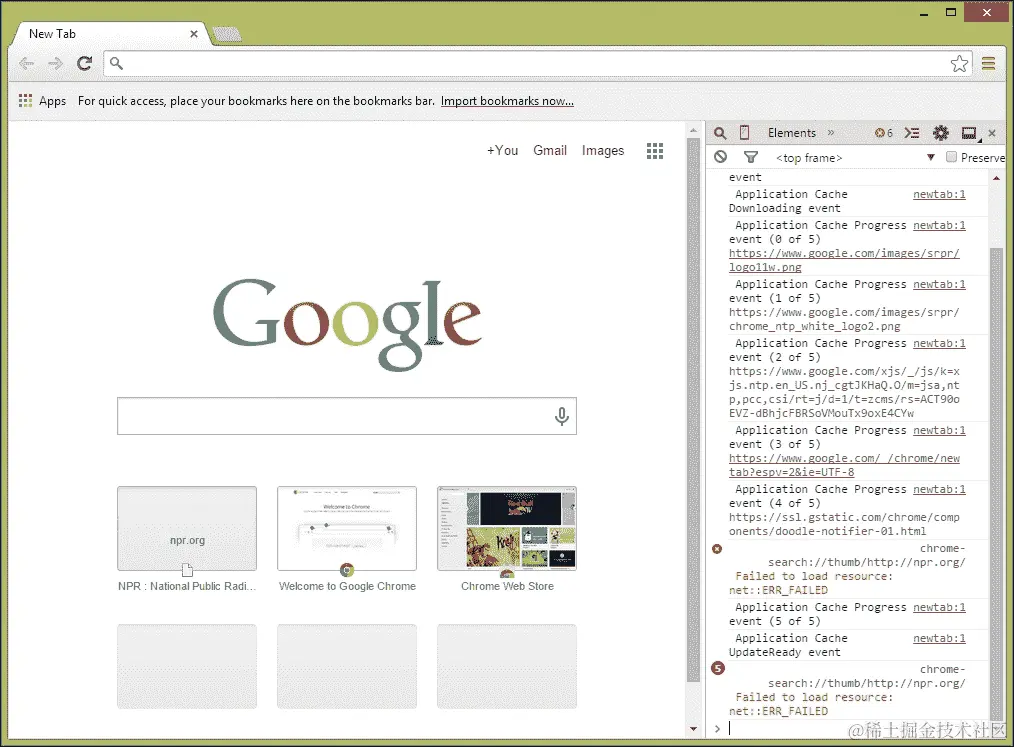Change DevTools dock side icon

969,134
